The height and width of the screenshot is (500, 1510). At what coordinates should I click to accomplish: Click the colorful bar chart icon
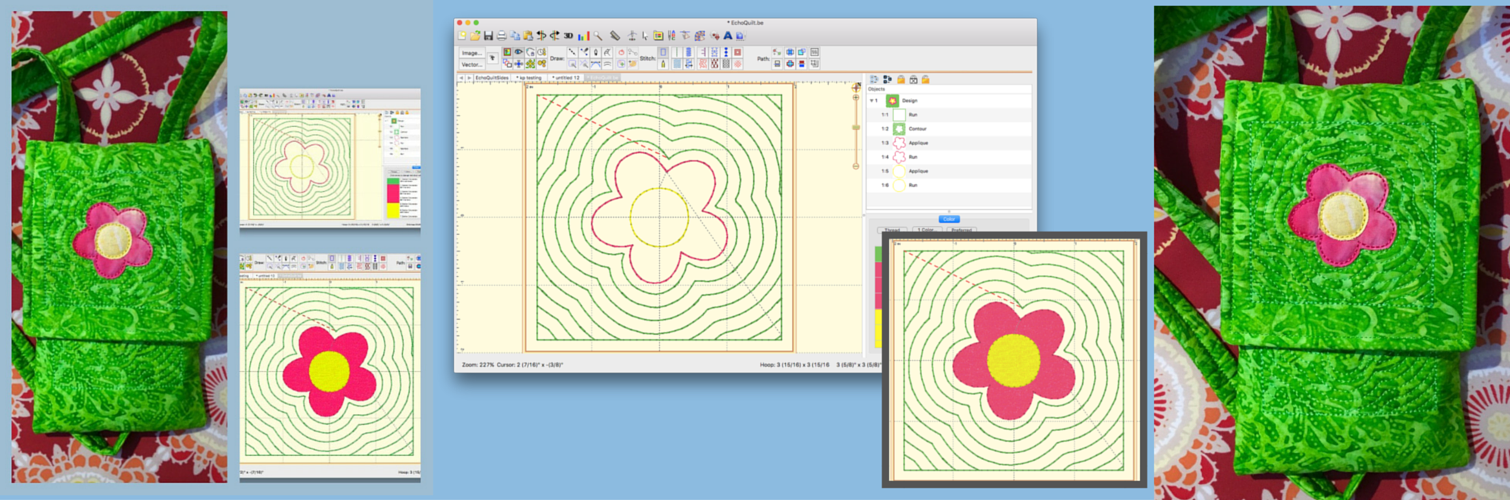pyautogui.click(x=583, y=36)
